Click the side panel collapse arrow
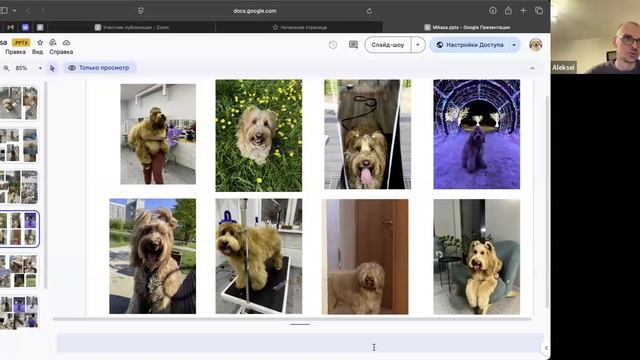 [546, 348]
